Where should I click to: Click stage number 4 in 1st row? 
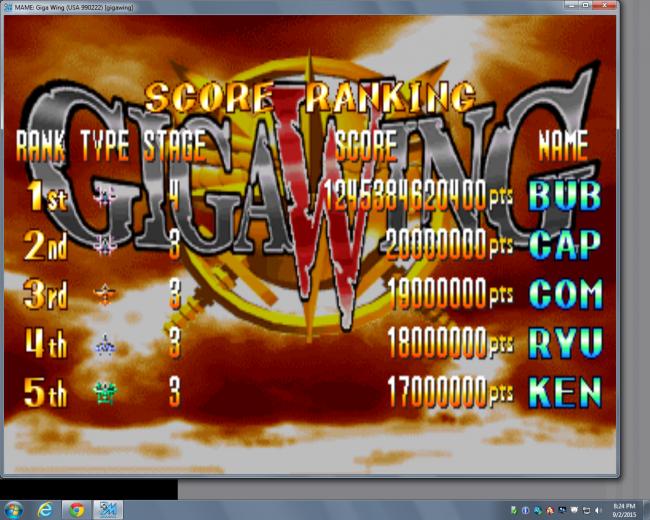click(x=175, y=196)
